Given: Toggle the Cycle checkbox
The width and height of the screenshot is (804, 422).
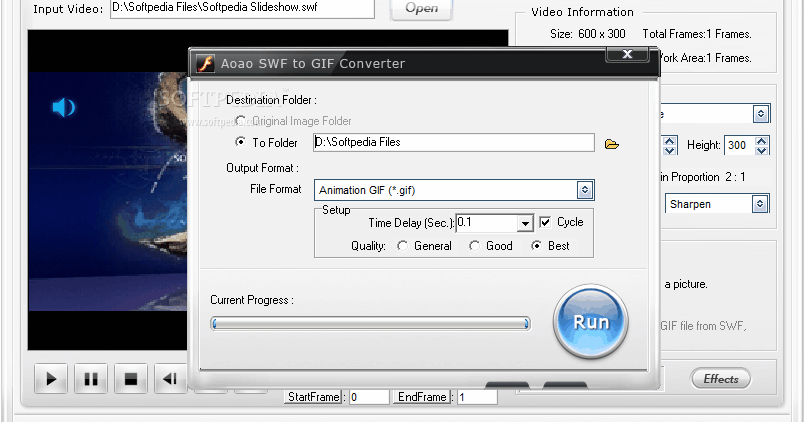Looking at the screenshot, I should point(545,222).
